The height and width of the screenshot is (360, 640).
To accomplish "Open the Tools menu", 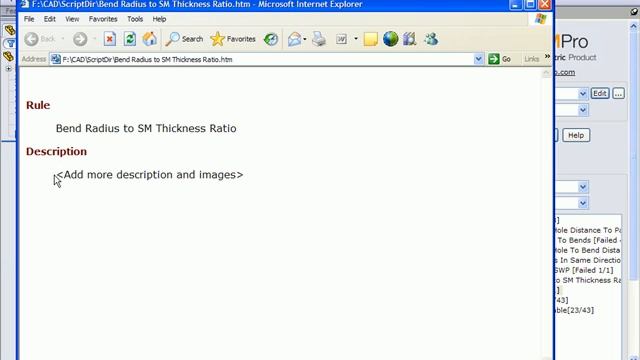I will click(x=135, y=19).
